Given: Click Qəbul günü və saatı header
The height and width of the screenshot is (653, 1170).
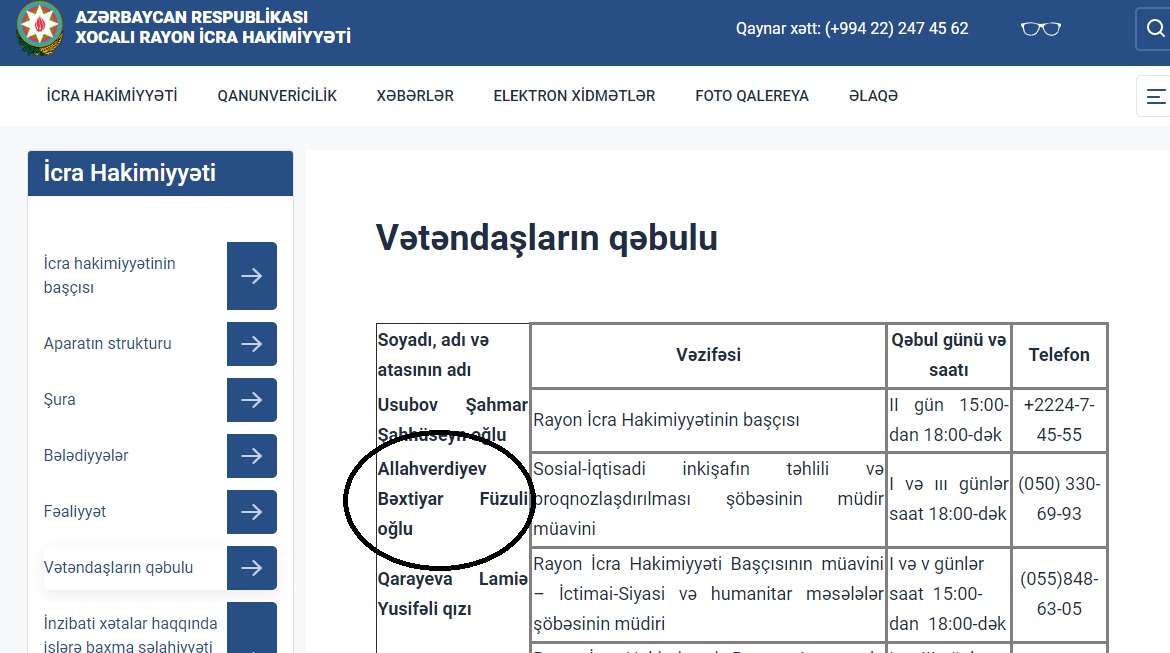Looking at the screenshot, I should (948, 355).
